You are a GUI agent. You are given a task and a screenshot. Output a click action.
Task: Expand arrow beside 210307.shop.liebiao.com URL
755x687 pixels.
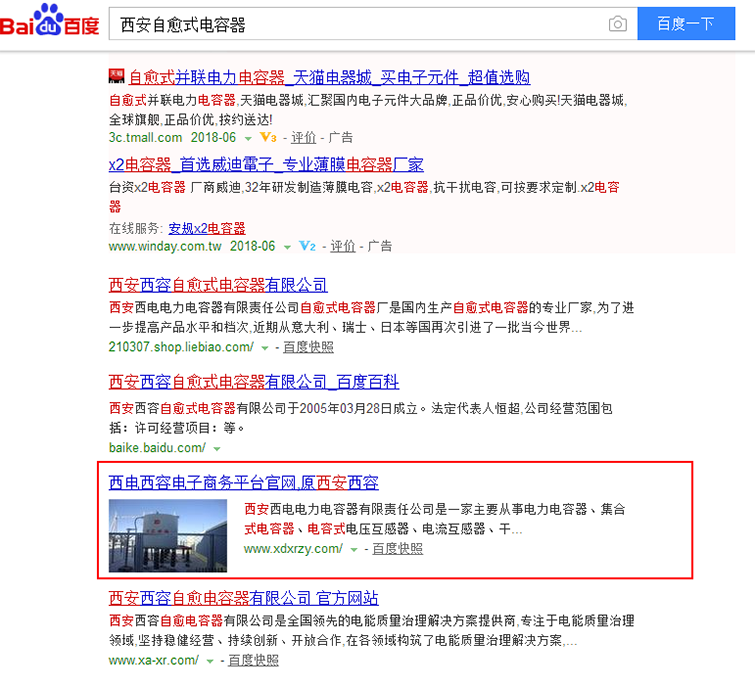[265, 348]
